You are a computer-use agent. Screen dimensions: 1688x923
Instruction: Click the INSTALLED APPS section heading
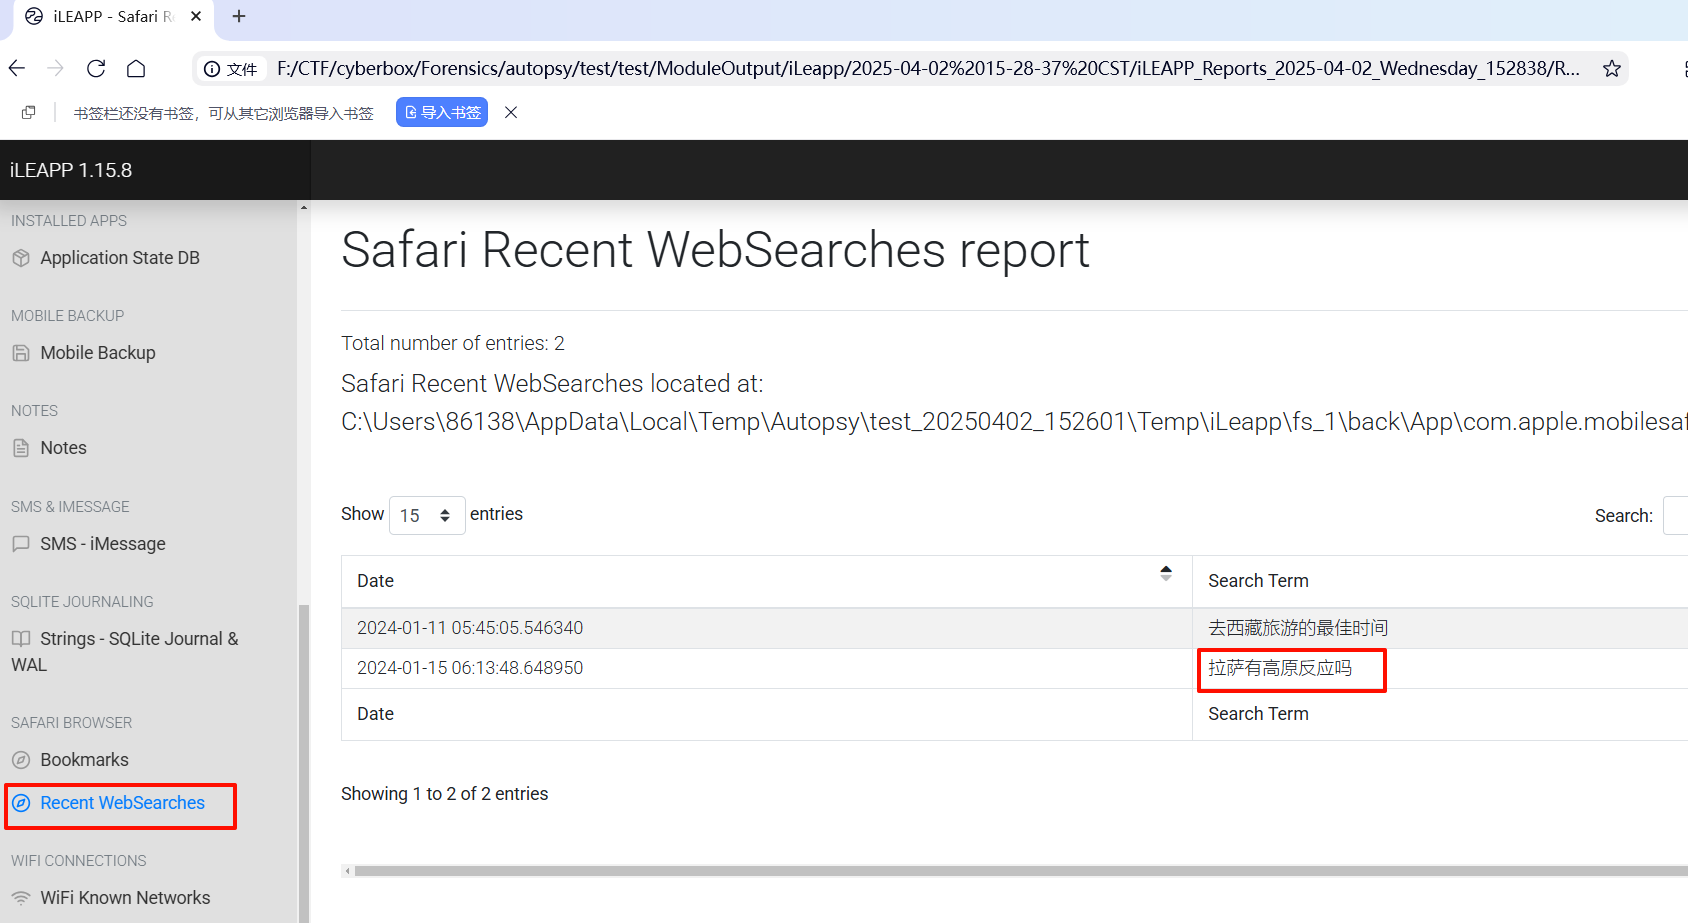[69, 221]
